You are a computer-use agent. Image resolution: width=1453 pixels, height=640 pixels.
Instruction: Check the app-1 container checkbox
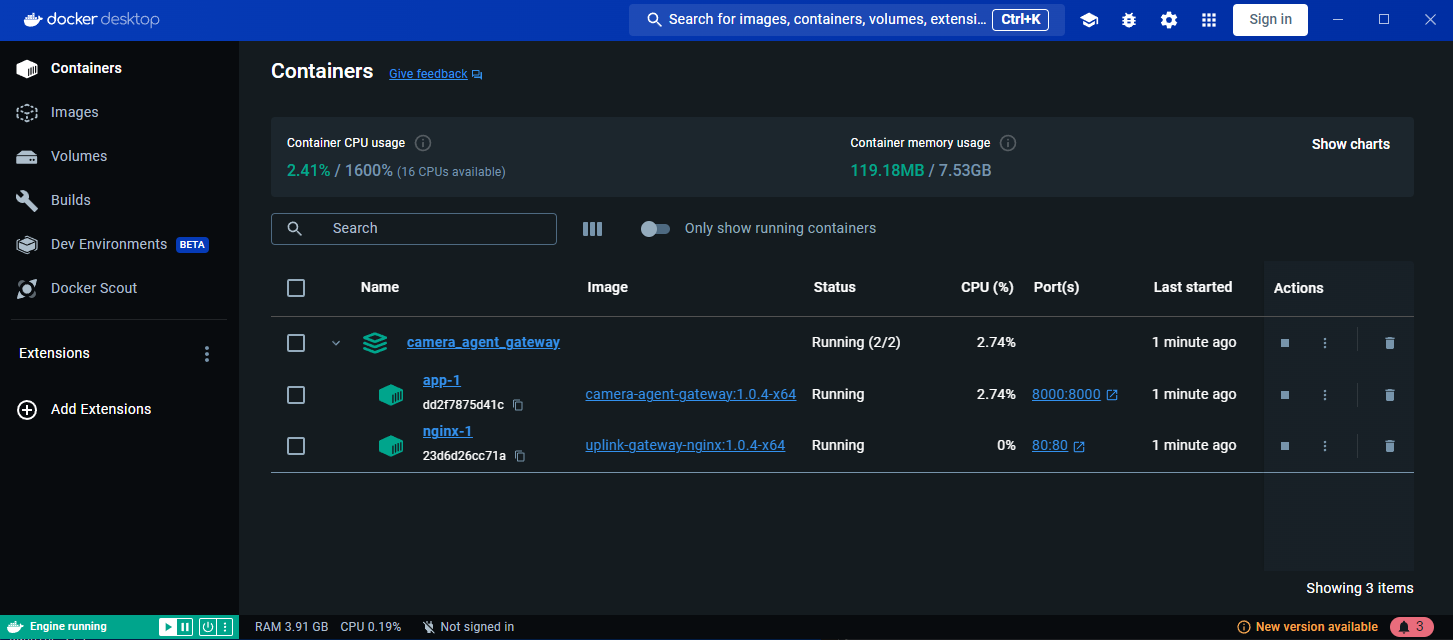click(296, 395)
